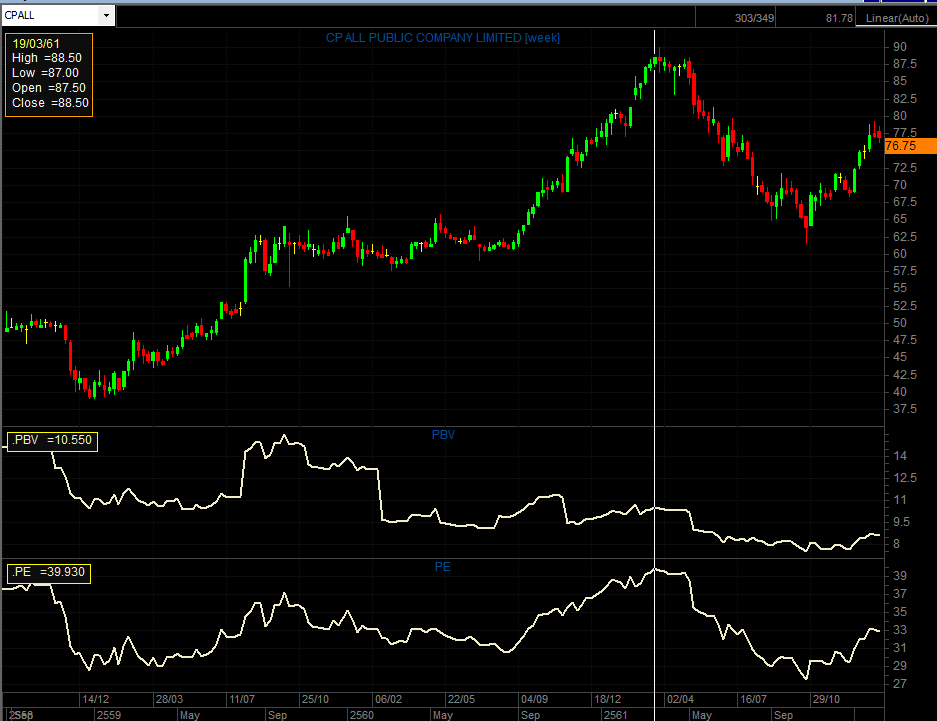Click the 45 label on price axis

(900, 357)
